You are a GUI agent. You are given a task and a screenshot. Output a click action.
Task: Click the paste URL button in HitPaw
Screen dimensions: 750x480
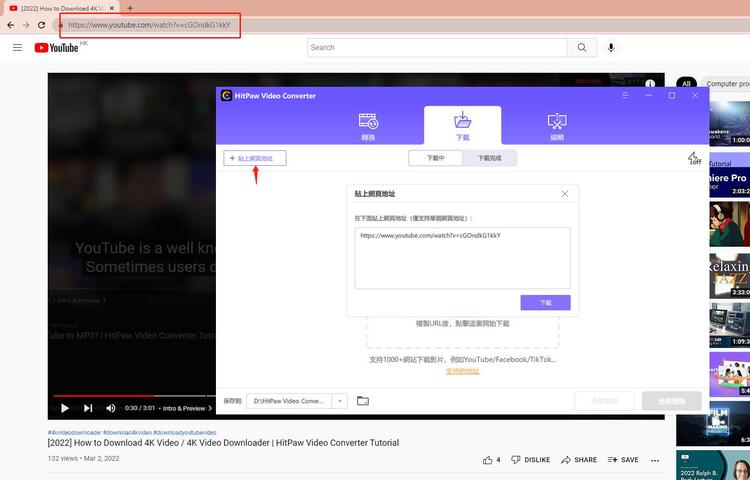pos(255,158)
